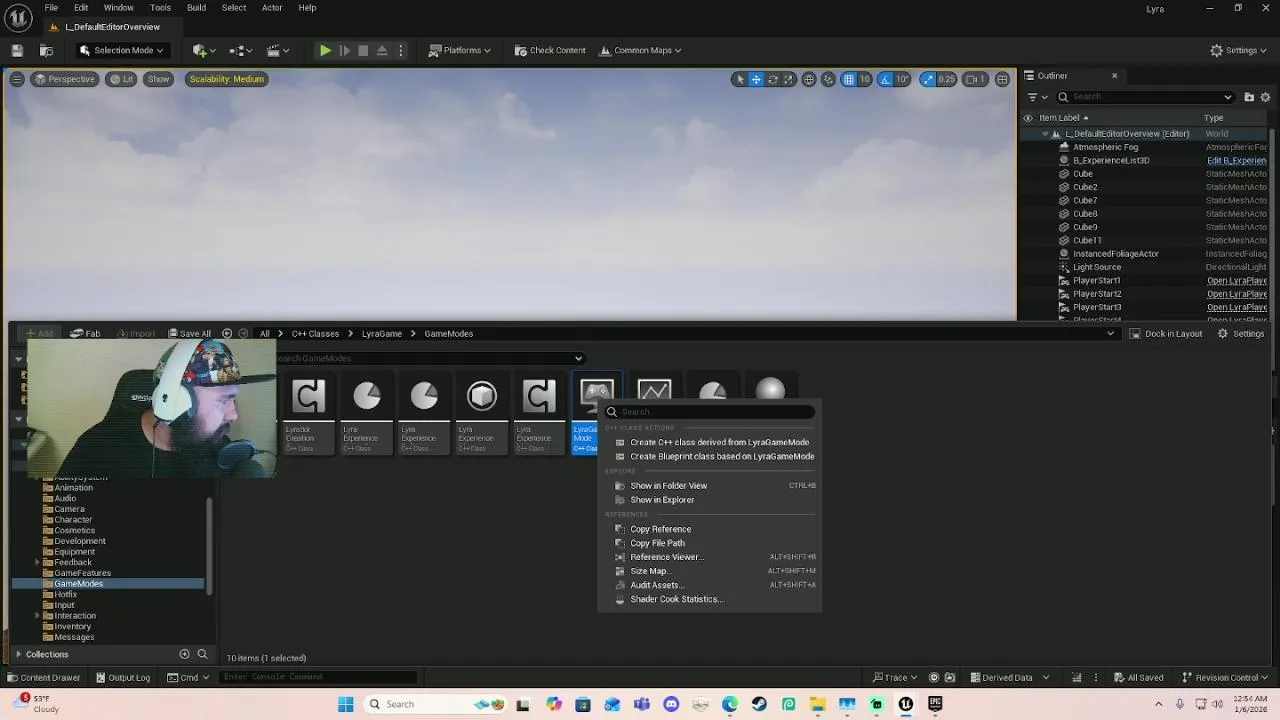The width and height of the screenshot is (1280, 720).
Task: Open Outliner settings gear
Action: point(1265,97)
